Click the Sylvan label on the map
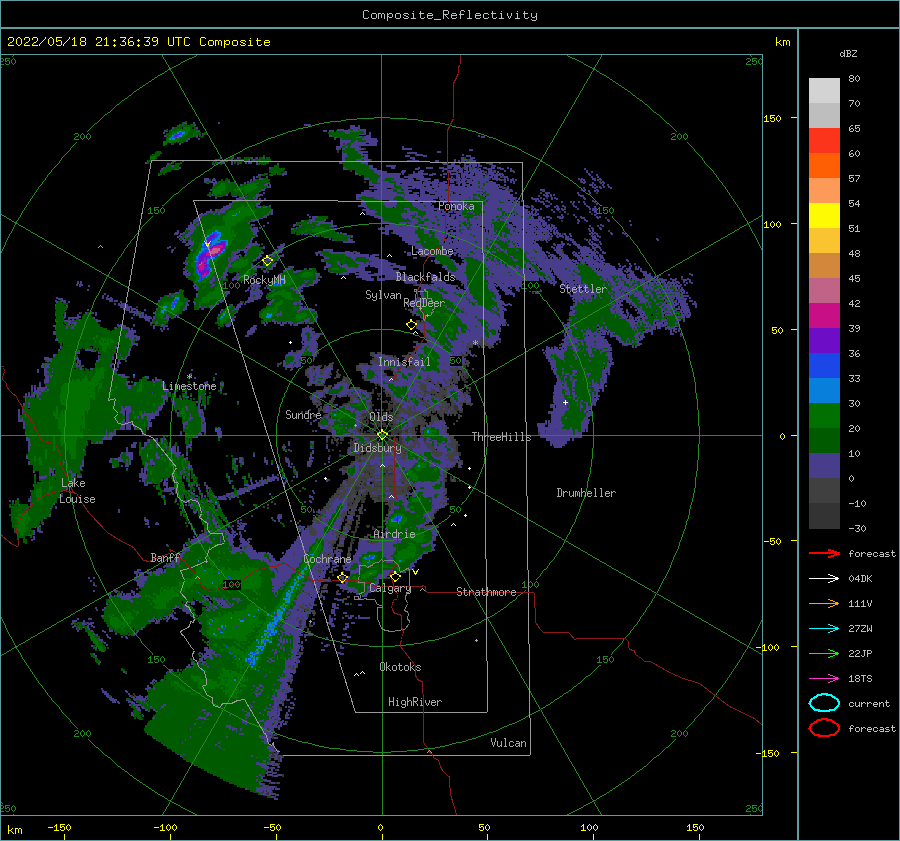This screenshot has width=900, height=841. click(x=383, y=295)
